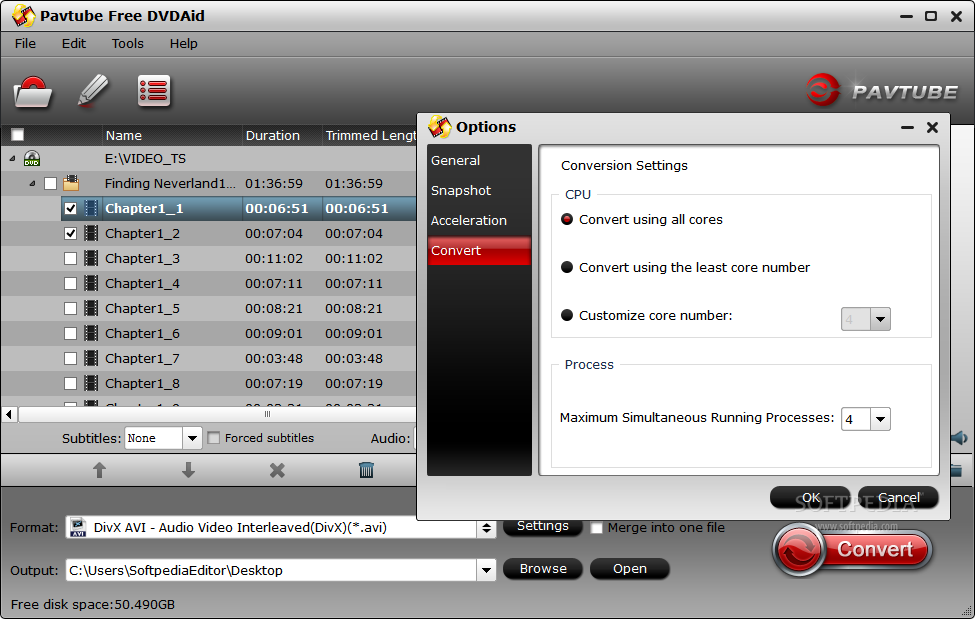The image size is (975, 619).
Task: Click the scrollbar left arrow
Action: (9, 414)
